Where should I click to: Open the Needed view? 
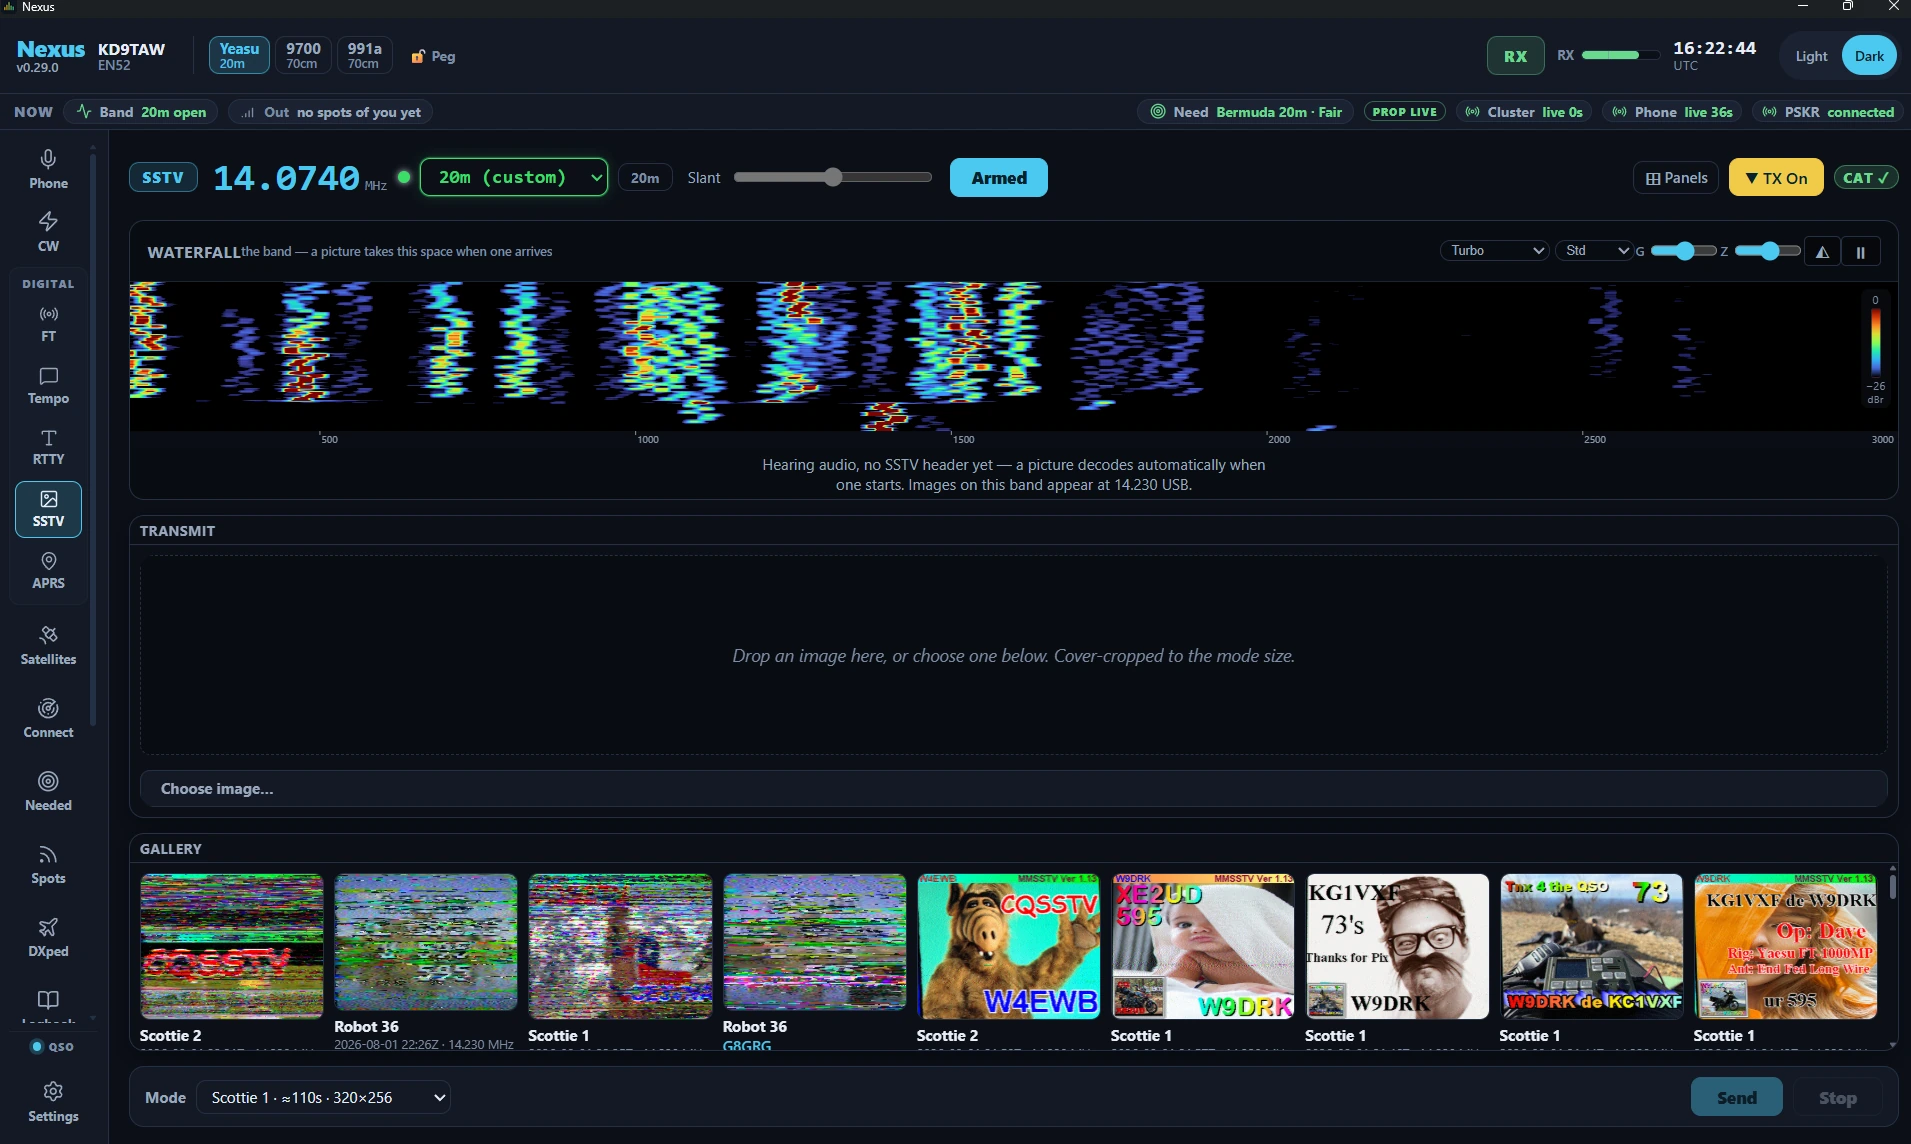(x=48, y=792)
